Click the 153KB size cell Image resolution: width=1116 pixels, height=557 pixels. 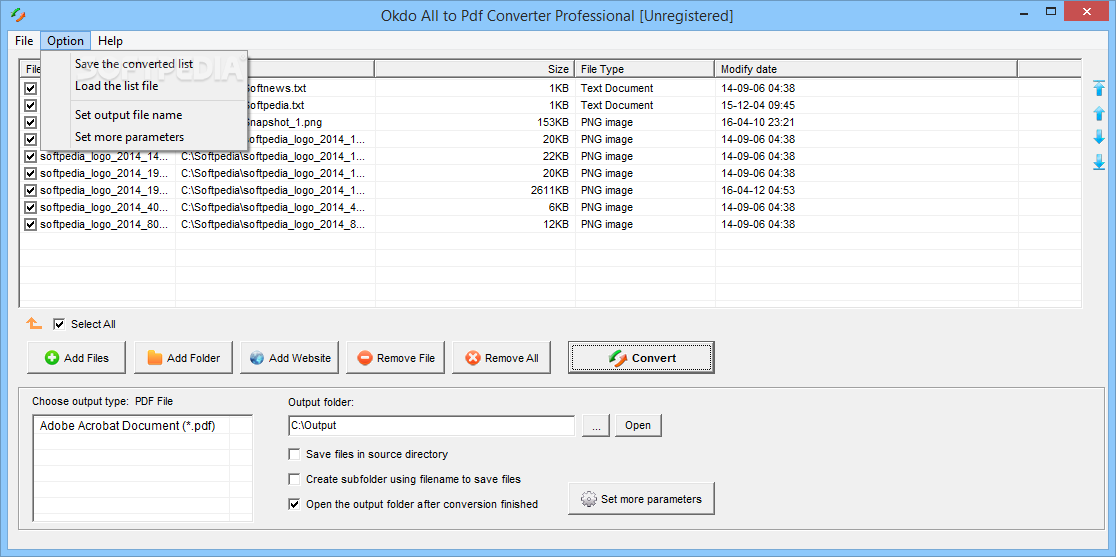(553, 122)
